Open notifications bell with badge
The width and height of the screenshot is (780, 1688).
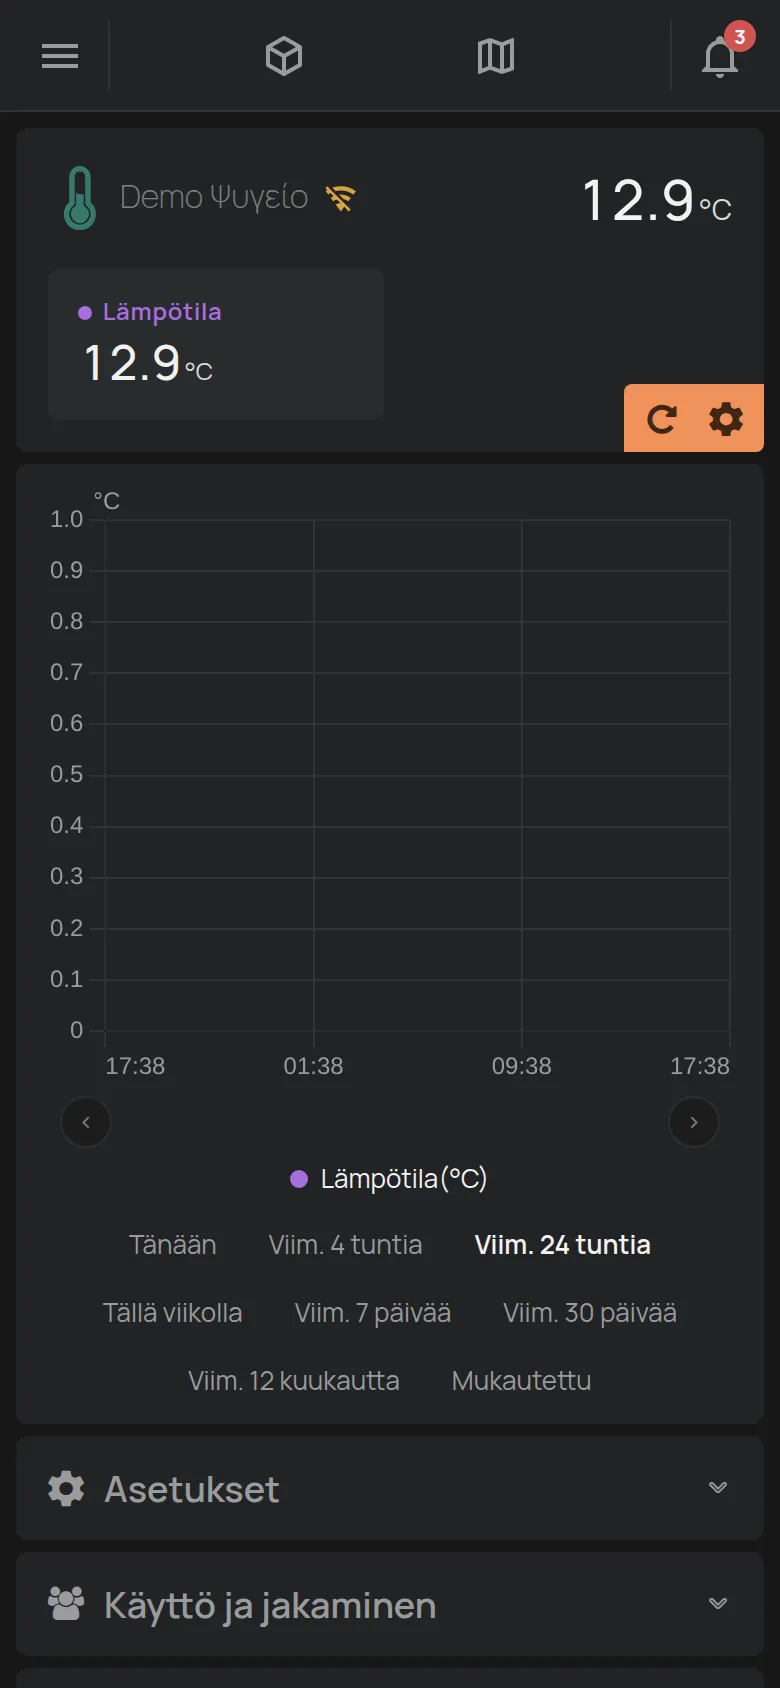pyautogui.click(x=721, y=54)
